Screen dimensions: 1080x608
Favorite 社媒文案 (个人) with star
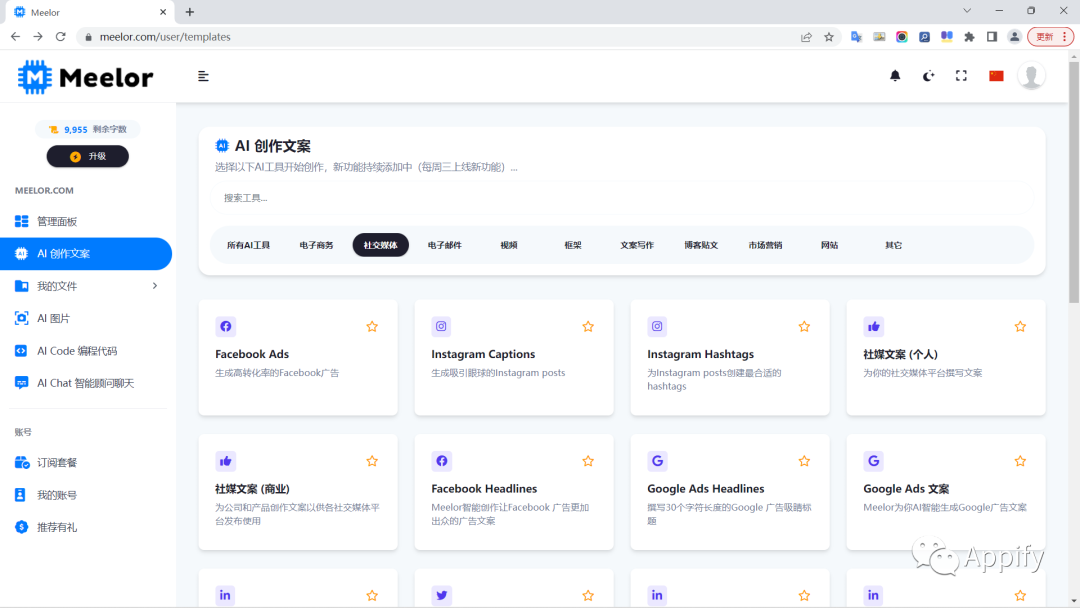pos(1020,326)
